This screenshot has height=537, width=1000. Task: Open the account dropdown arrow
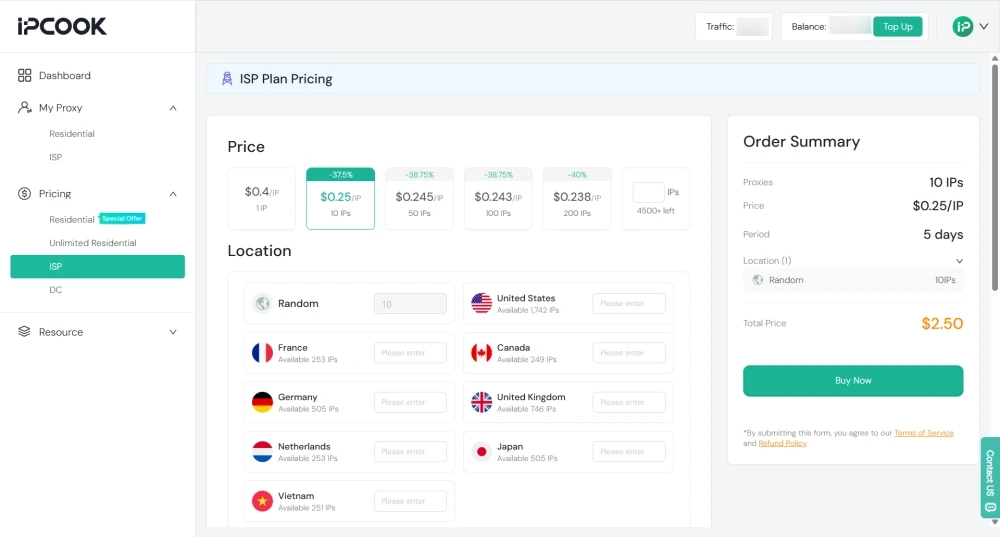point(984,27)
